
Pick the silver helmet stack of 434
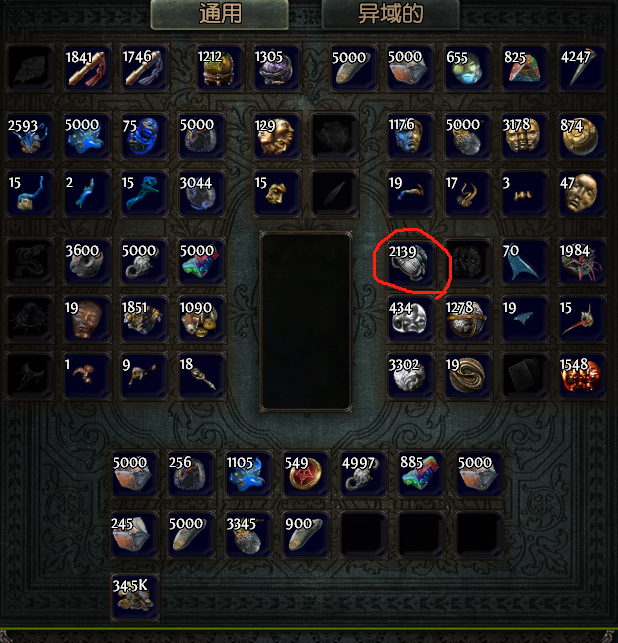coord(410,319)
